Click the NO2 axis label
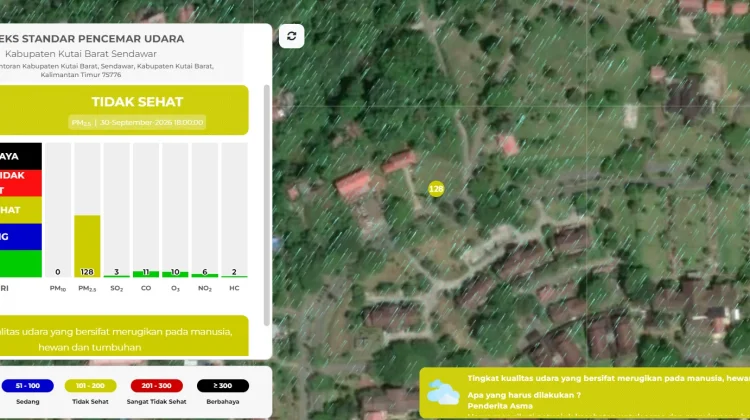Viewport: 750px width, 420px height. [x=205, y=288]
